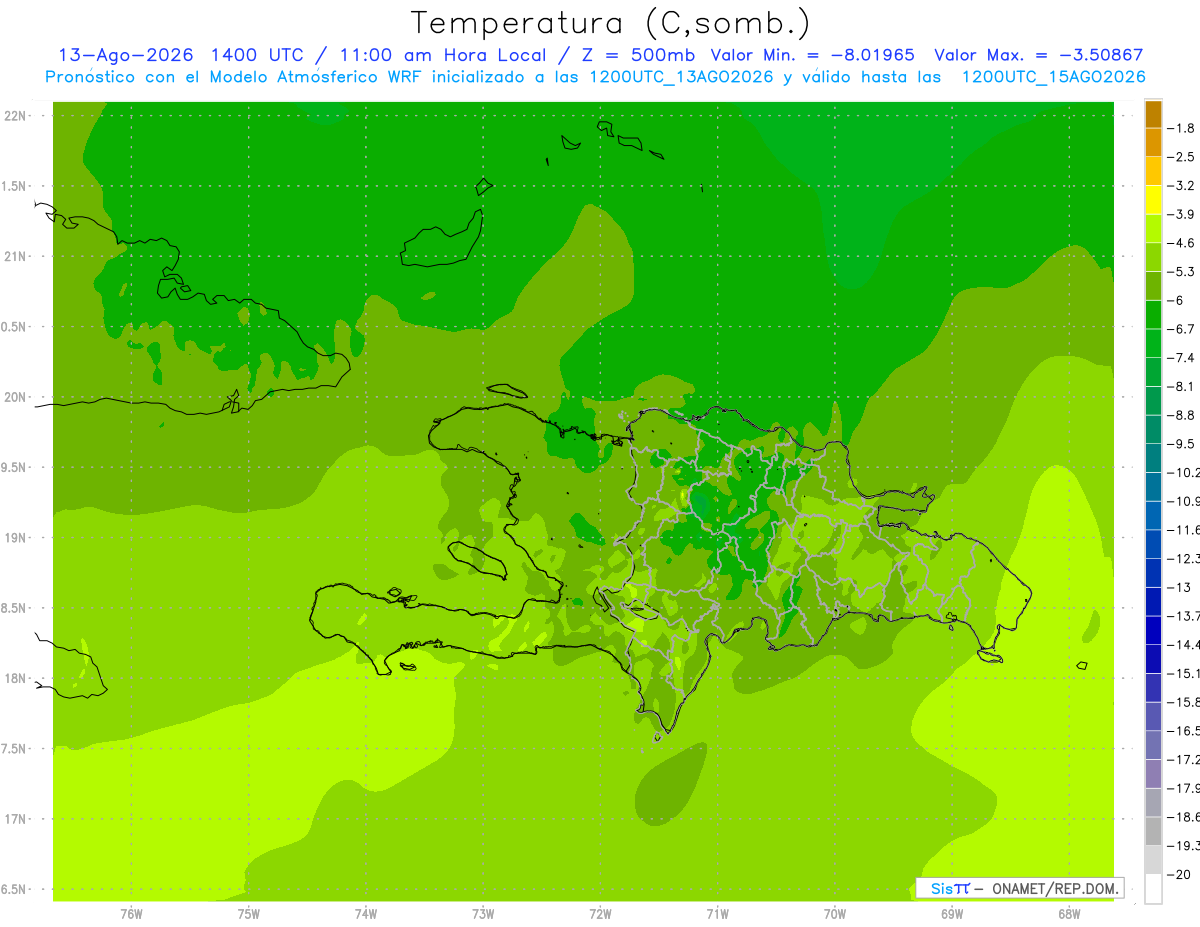Image resolution: width=1200 pixels, height=927 pixels.
Task: Click the '68W' longitude label
Action: click(x=1069, y=914)
